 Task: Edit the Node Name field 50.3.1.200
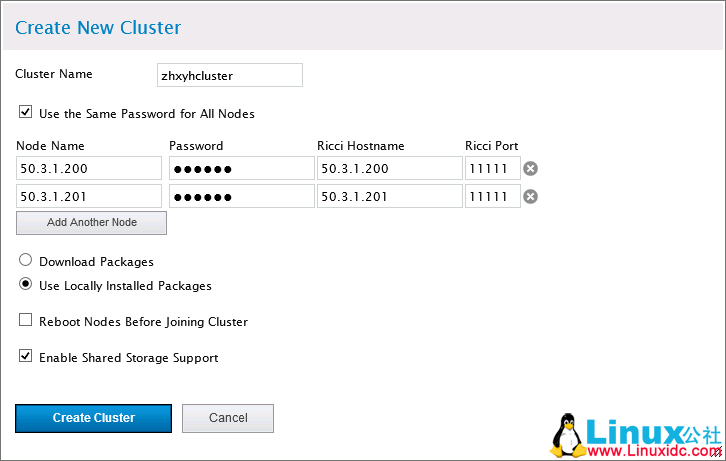coord(89,168)
